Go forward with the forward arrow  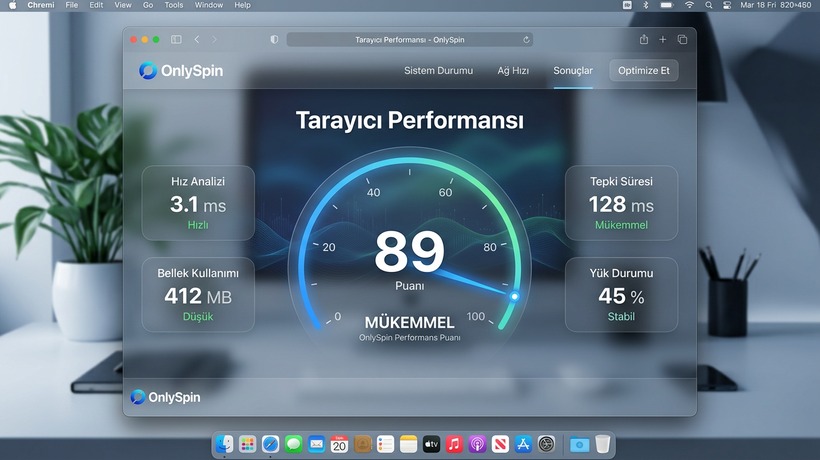214,39
